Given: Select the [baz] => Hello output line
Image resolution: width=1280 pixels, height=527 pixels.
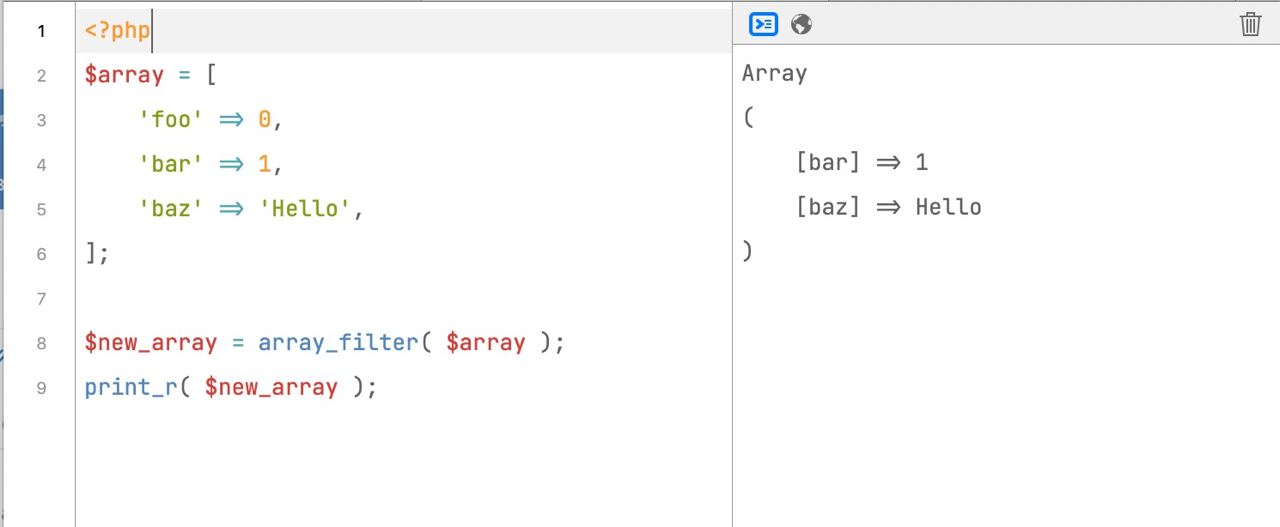Looking at the screenshot, I should 889,207.
